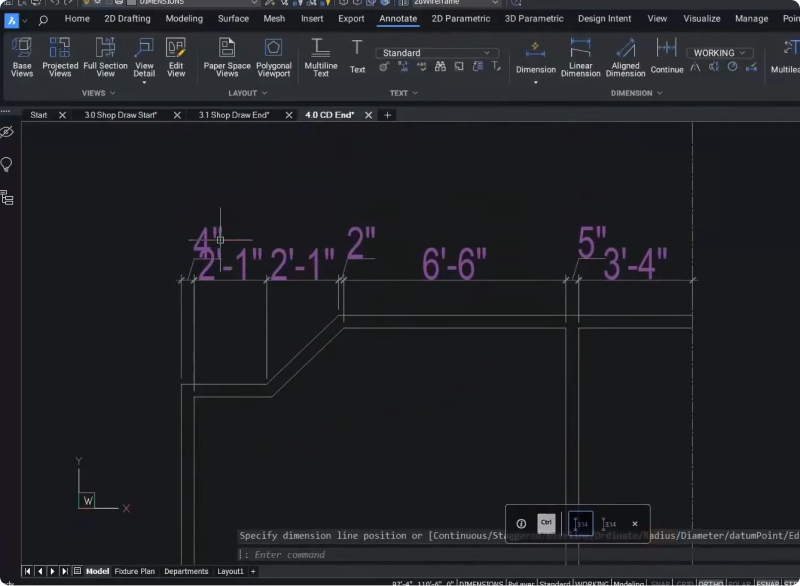Image resolution: width=800 pixels, height=586 pixels.
Task: Click the info icon in the hotkey assistant
Action: point(521,524)
